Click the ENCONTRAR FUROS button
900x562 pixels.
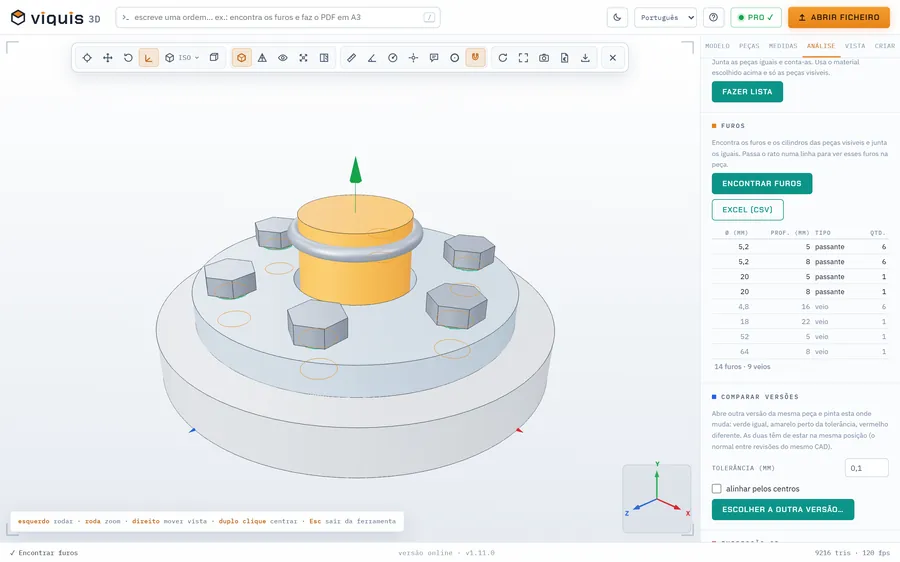click(x=762, y=183)
